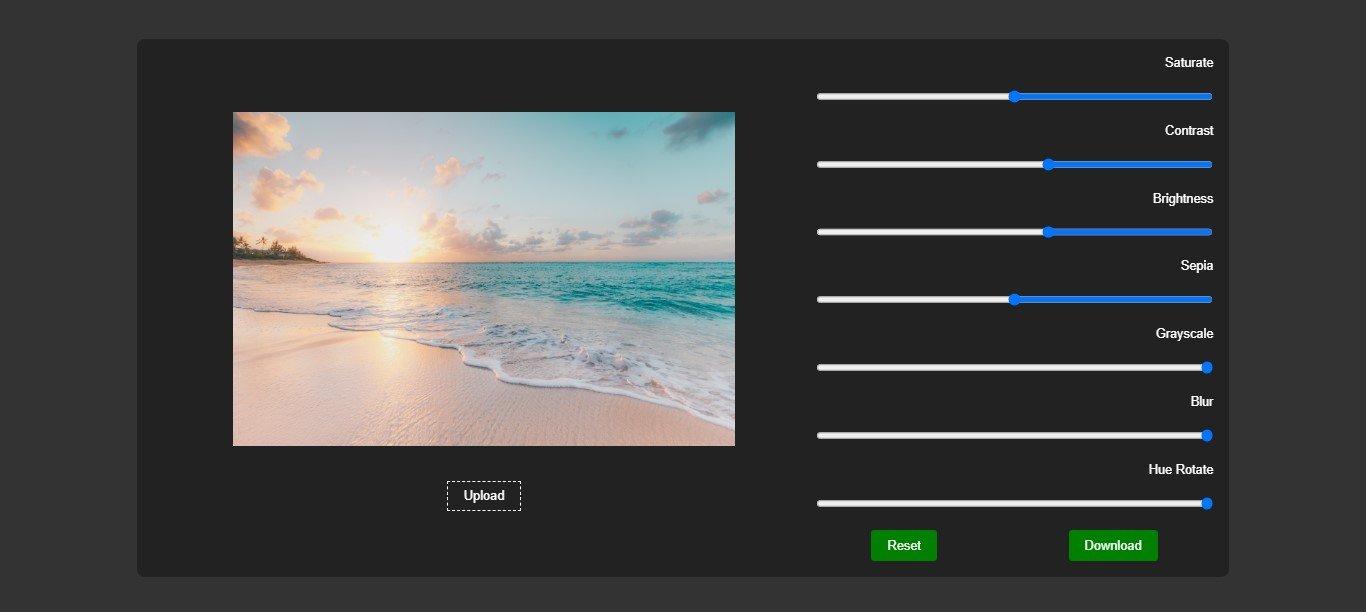Image resolution: width=1366 pixels, height=612 pixels.
Task: Select the Blur slider handle
Action: click(1206, 436)
